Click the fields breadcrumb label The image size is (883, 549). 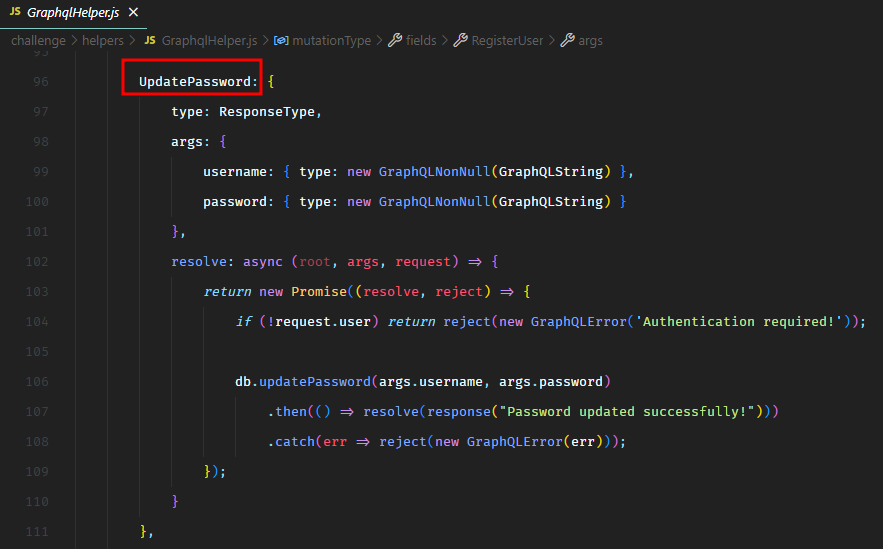pyautogui.click(x=421, y=41)
